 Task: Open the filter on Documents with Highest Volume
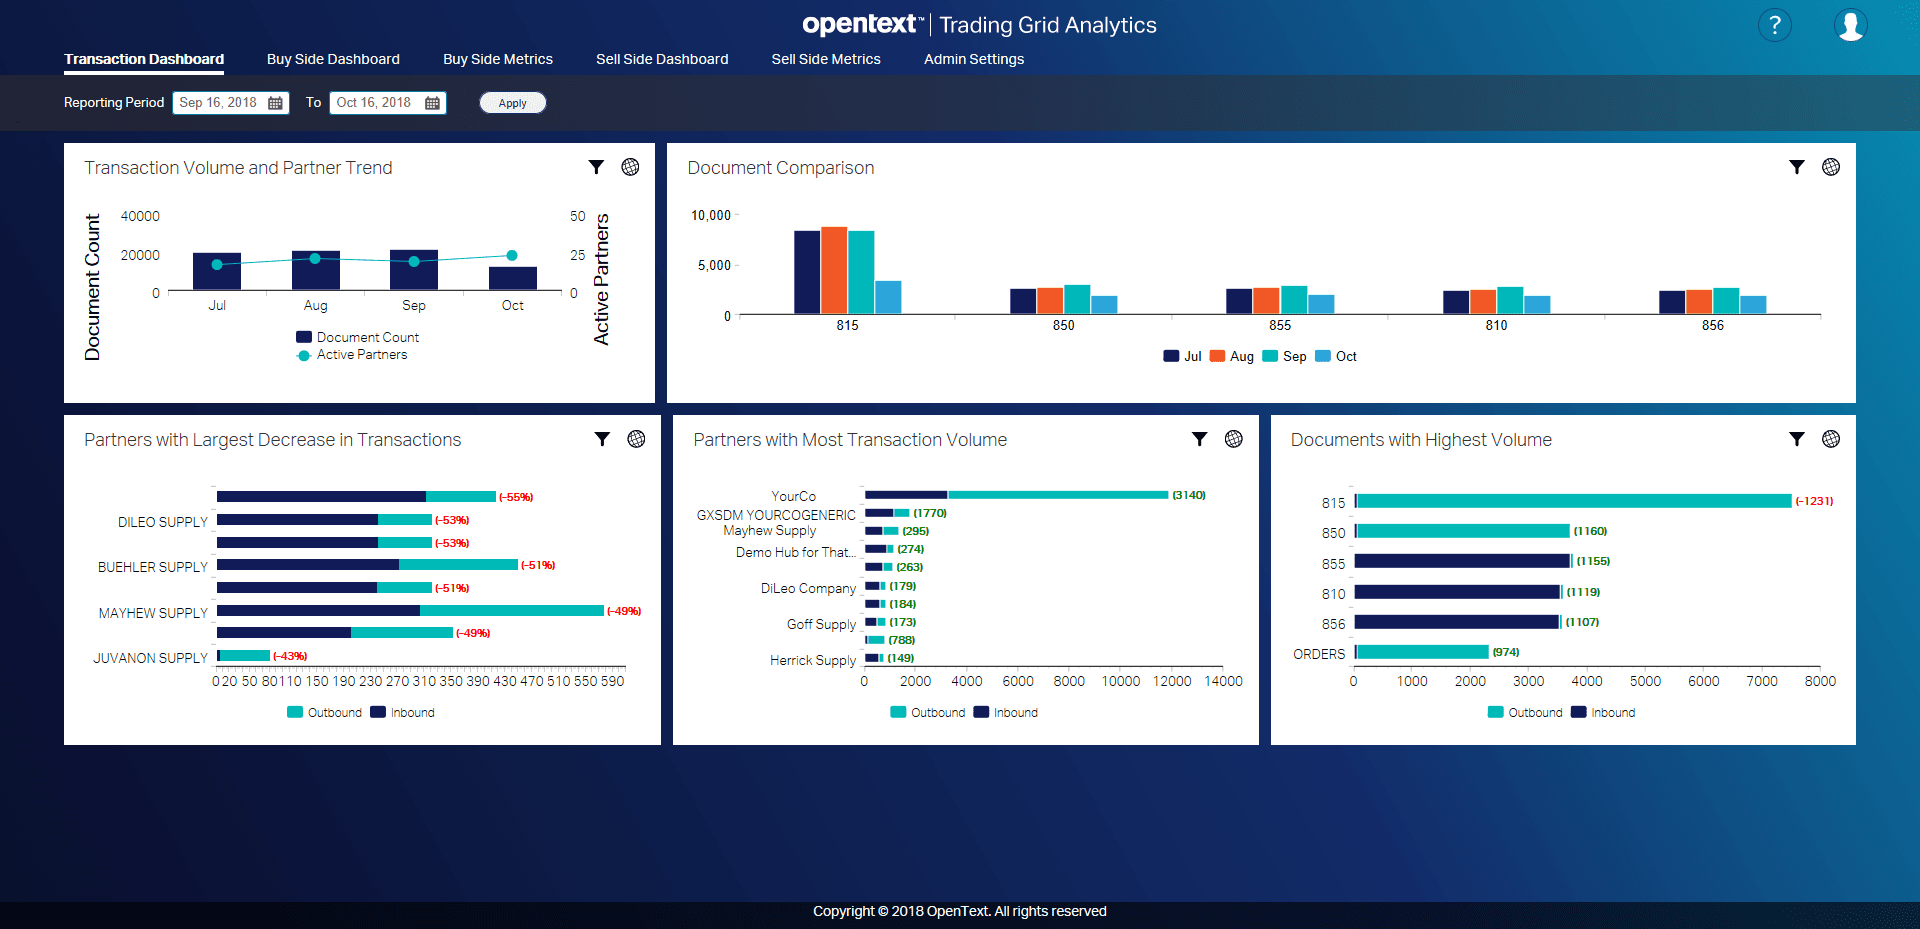click(x=1796, y=438)
